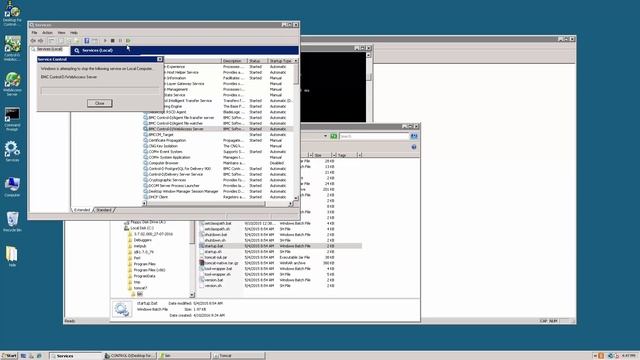Screen dimensions: 640x360
Task: Click the Show/Hide Console Tree toolbar icon
Action: click(51, 41)
